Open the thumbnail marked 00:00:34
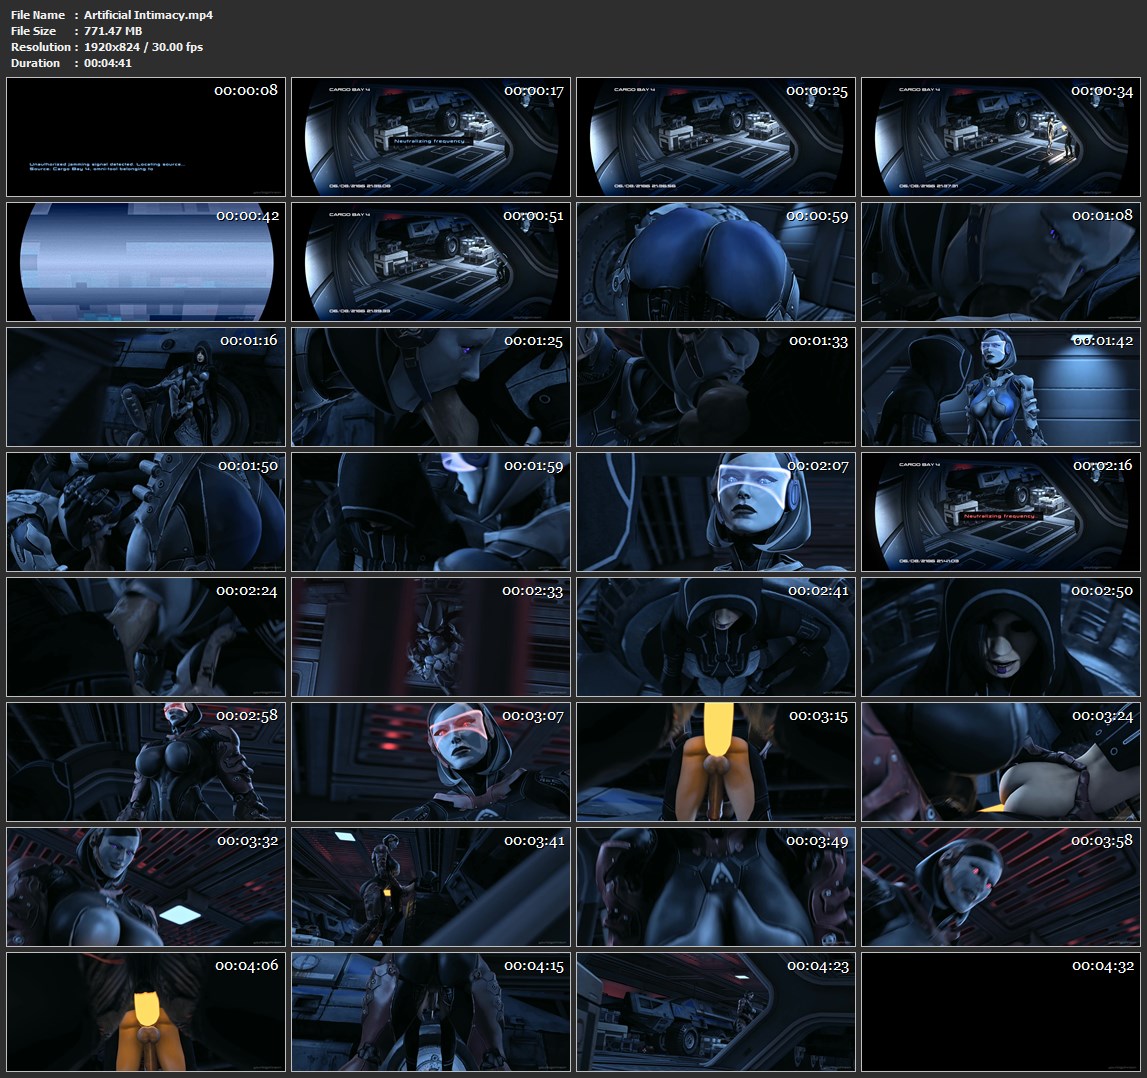 tap(1000, 137)
